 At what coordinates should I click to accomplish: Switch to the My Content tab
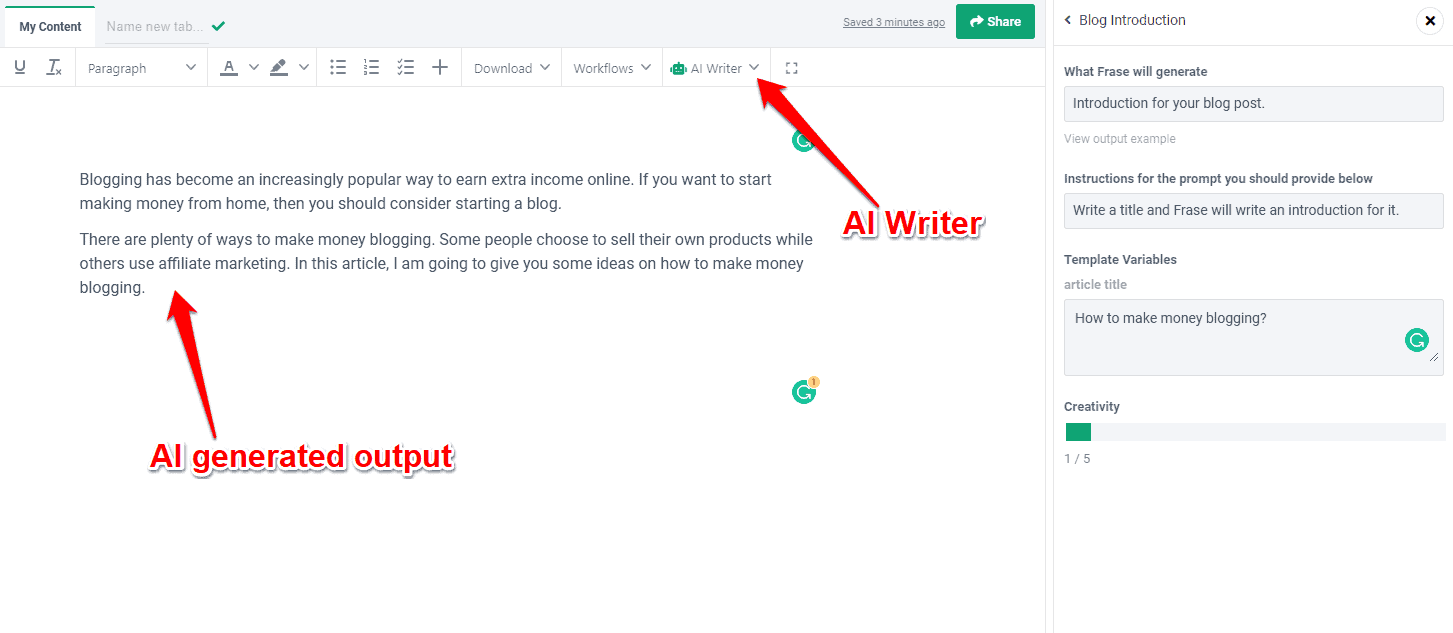(50, 26)
